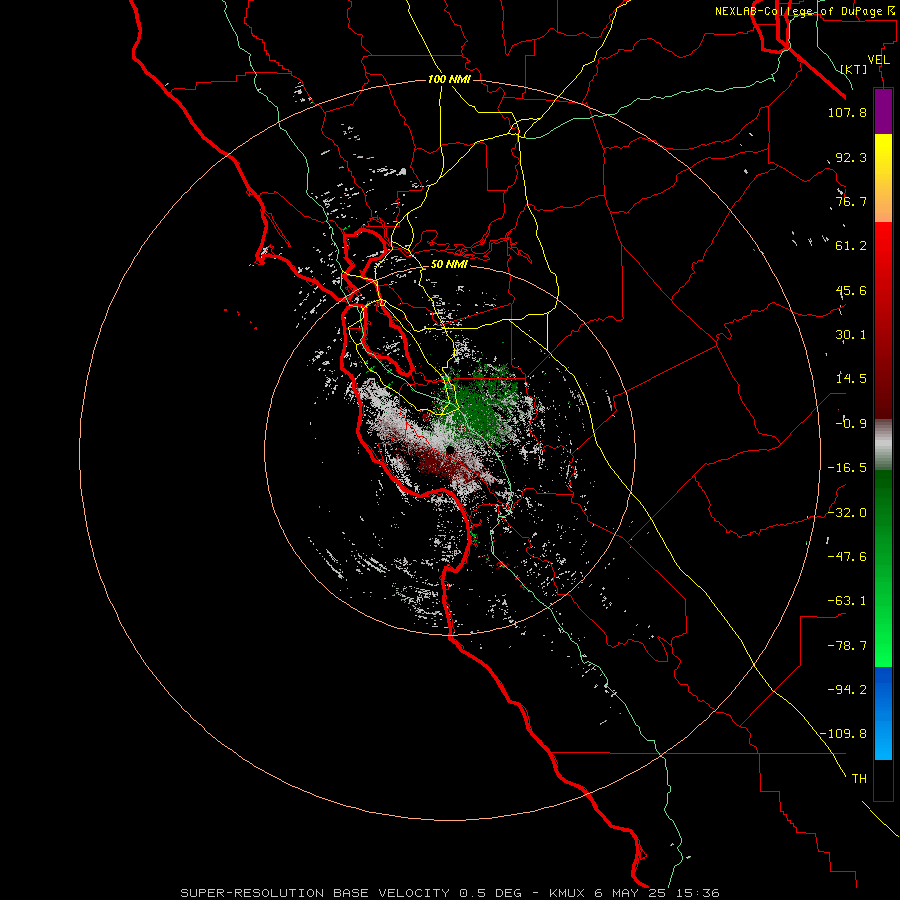Click the VEL legend title
Viewport: 900px width, 900px height.
(x=878, y=60)
